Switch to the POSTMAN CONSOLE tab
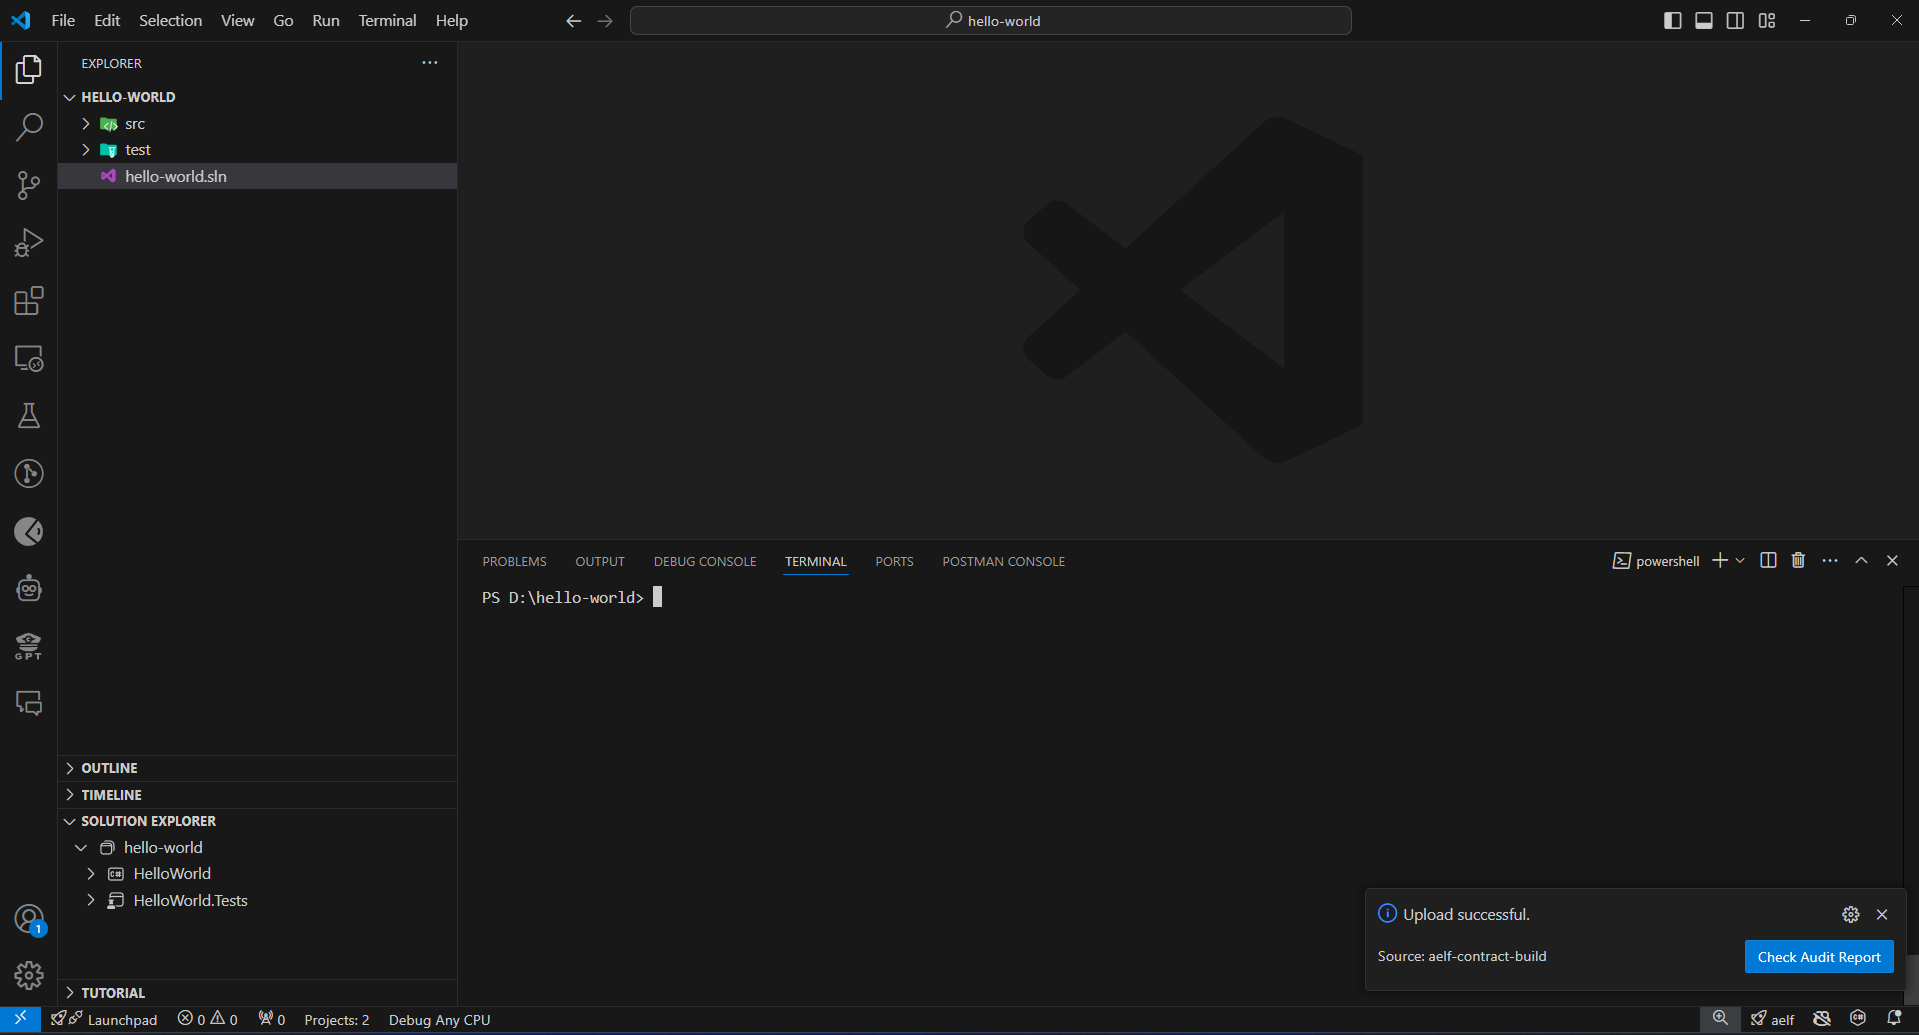 (x=1003, y=562)
